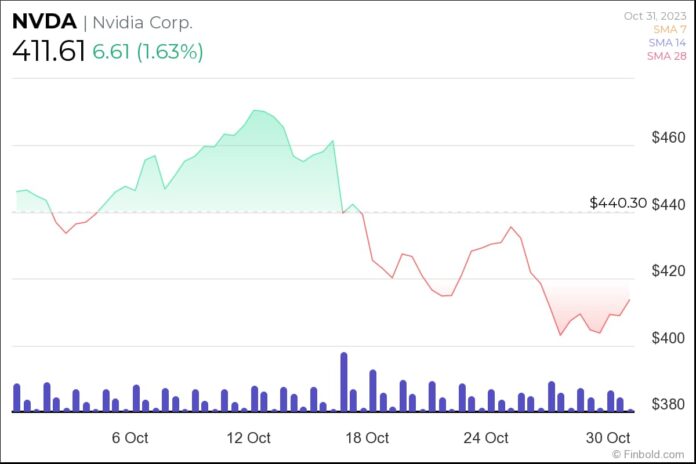Click the Nvidia Corp. company name

pos(141,22)
